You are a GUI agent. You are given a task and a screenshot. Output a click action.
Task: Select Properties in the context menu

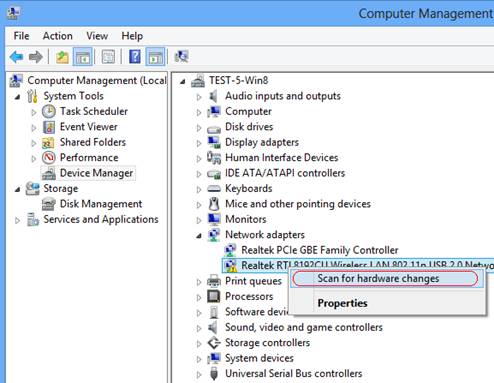pyautogui.click(x=342, y=303)
